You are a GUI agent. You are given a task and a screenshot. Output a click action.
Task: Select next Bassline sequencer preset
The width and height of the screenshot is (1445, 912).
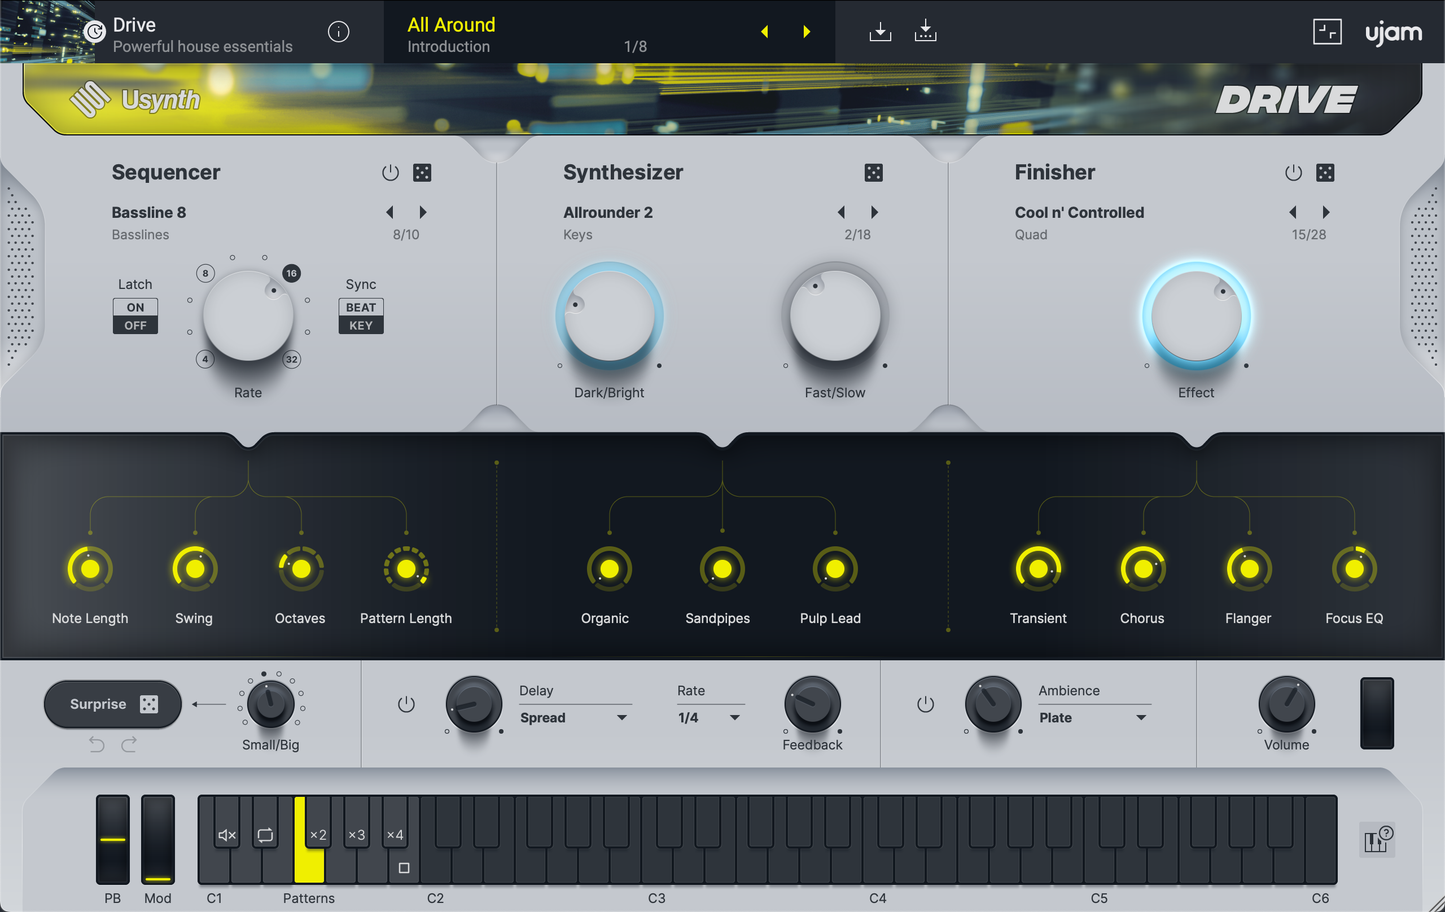[x=423, y=212]
